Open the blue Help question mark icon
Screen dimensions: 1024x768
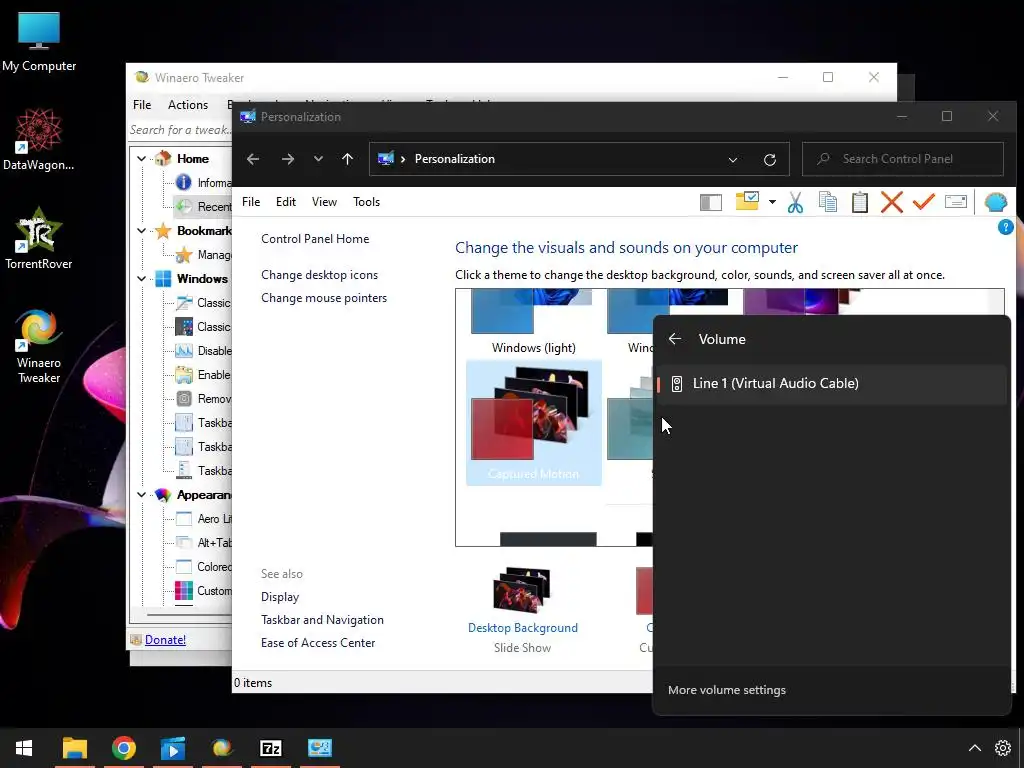click(x=1006, y=227)
